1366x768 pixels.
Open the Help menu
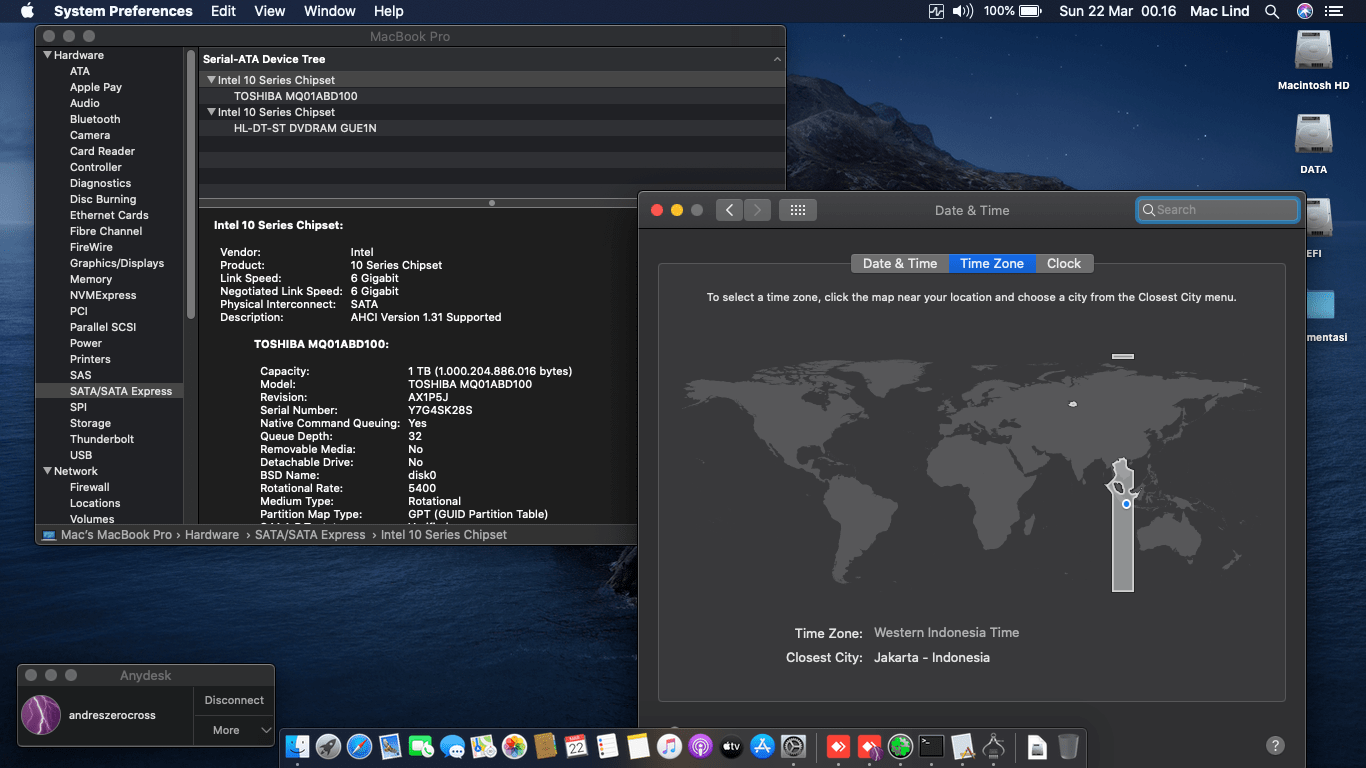pyautogui.click(x=388, y=11)
